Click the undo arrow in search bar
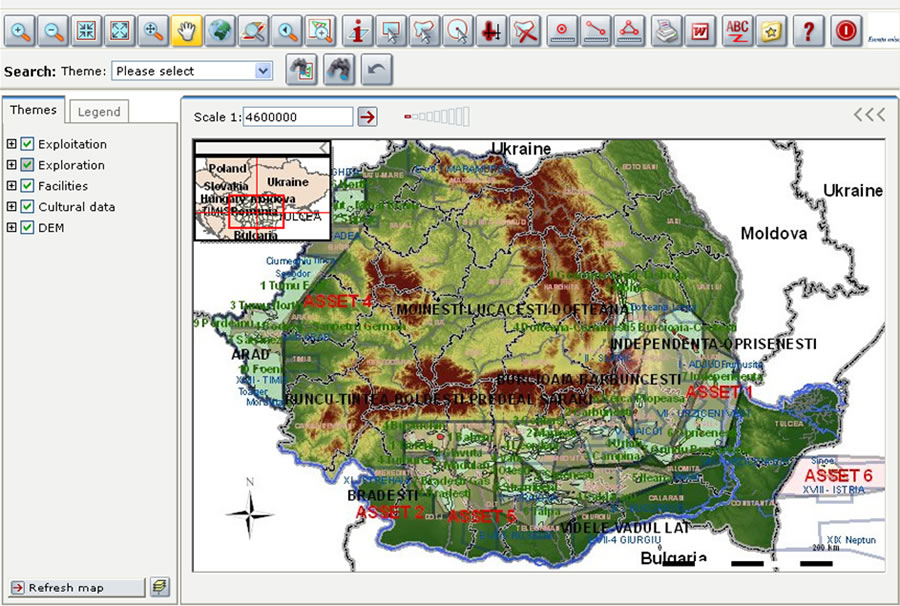Screen dimensions: 900x606 [x=377, y=69]
